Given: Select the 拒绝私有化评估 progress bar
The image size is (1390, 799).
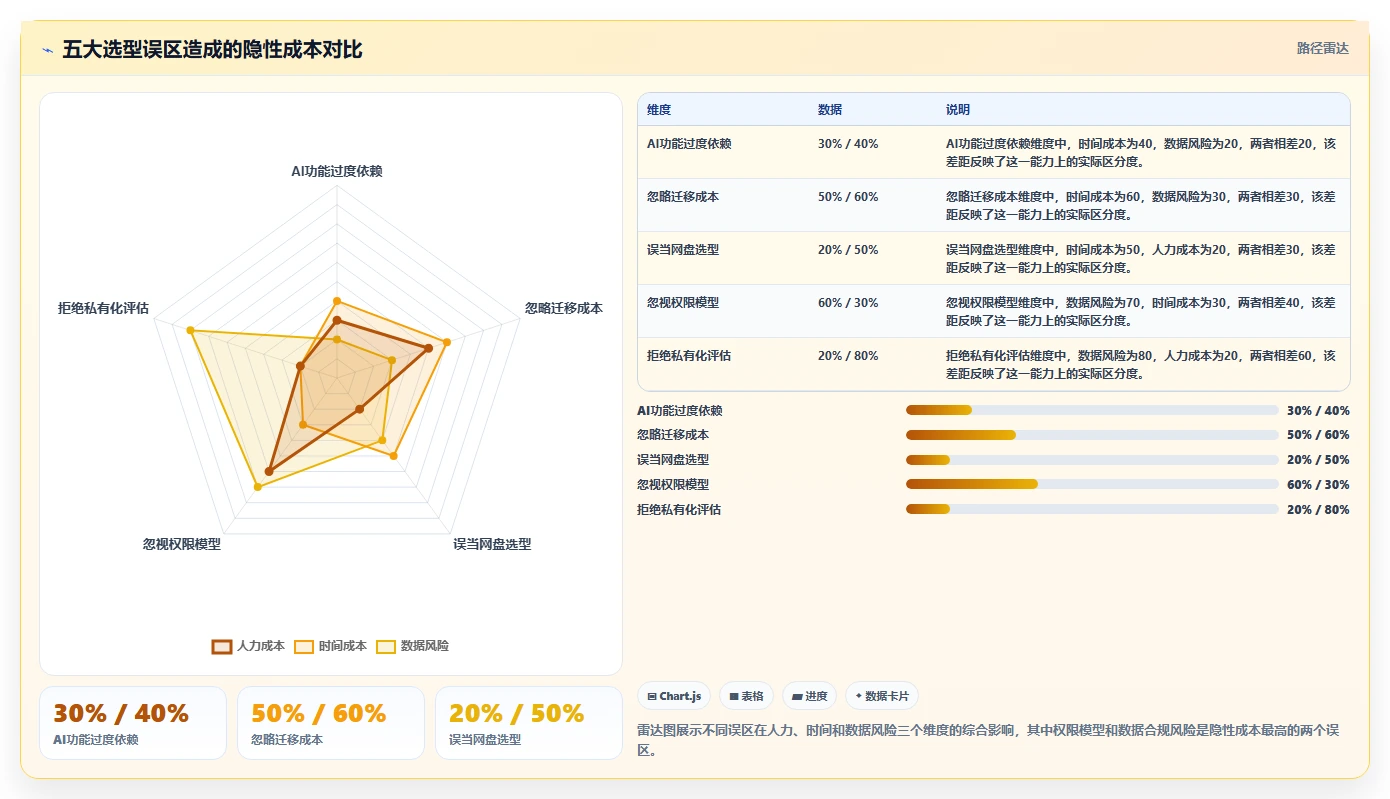Looking at the screenshot, I should click(x=1092, y=509).
